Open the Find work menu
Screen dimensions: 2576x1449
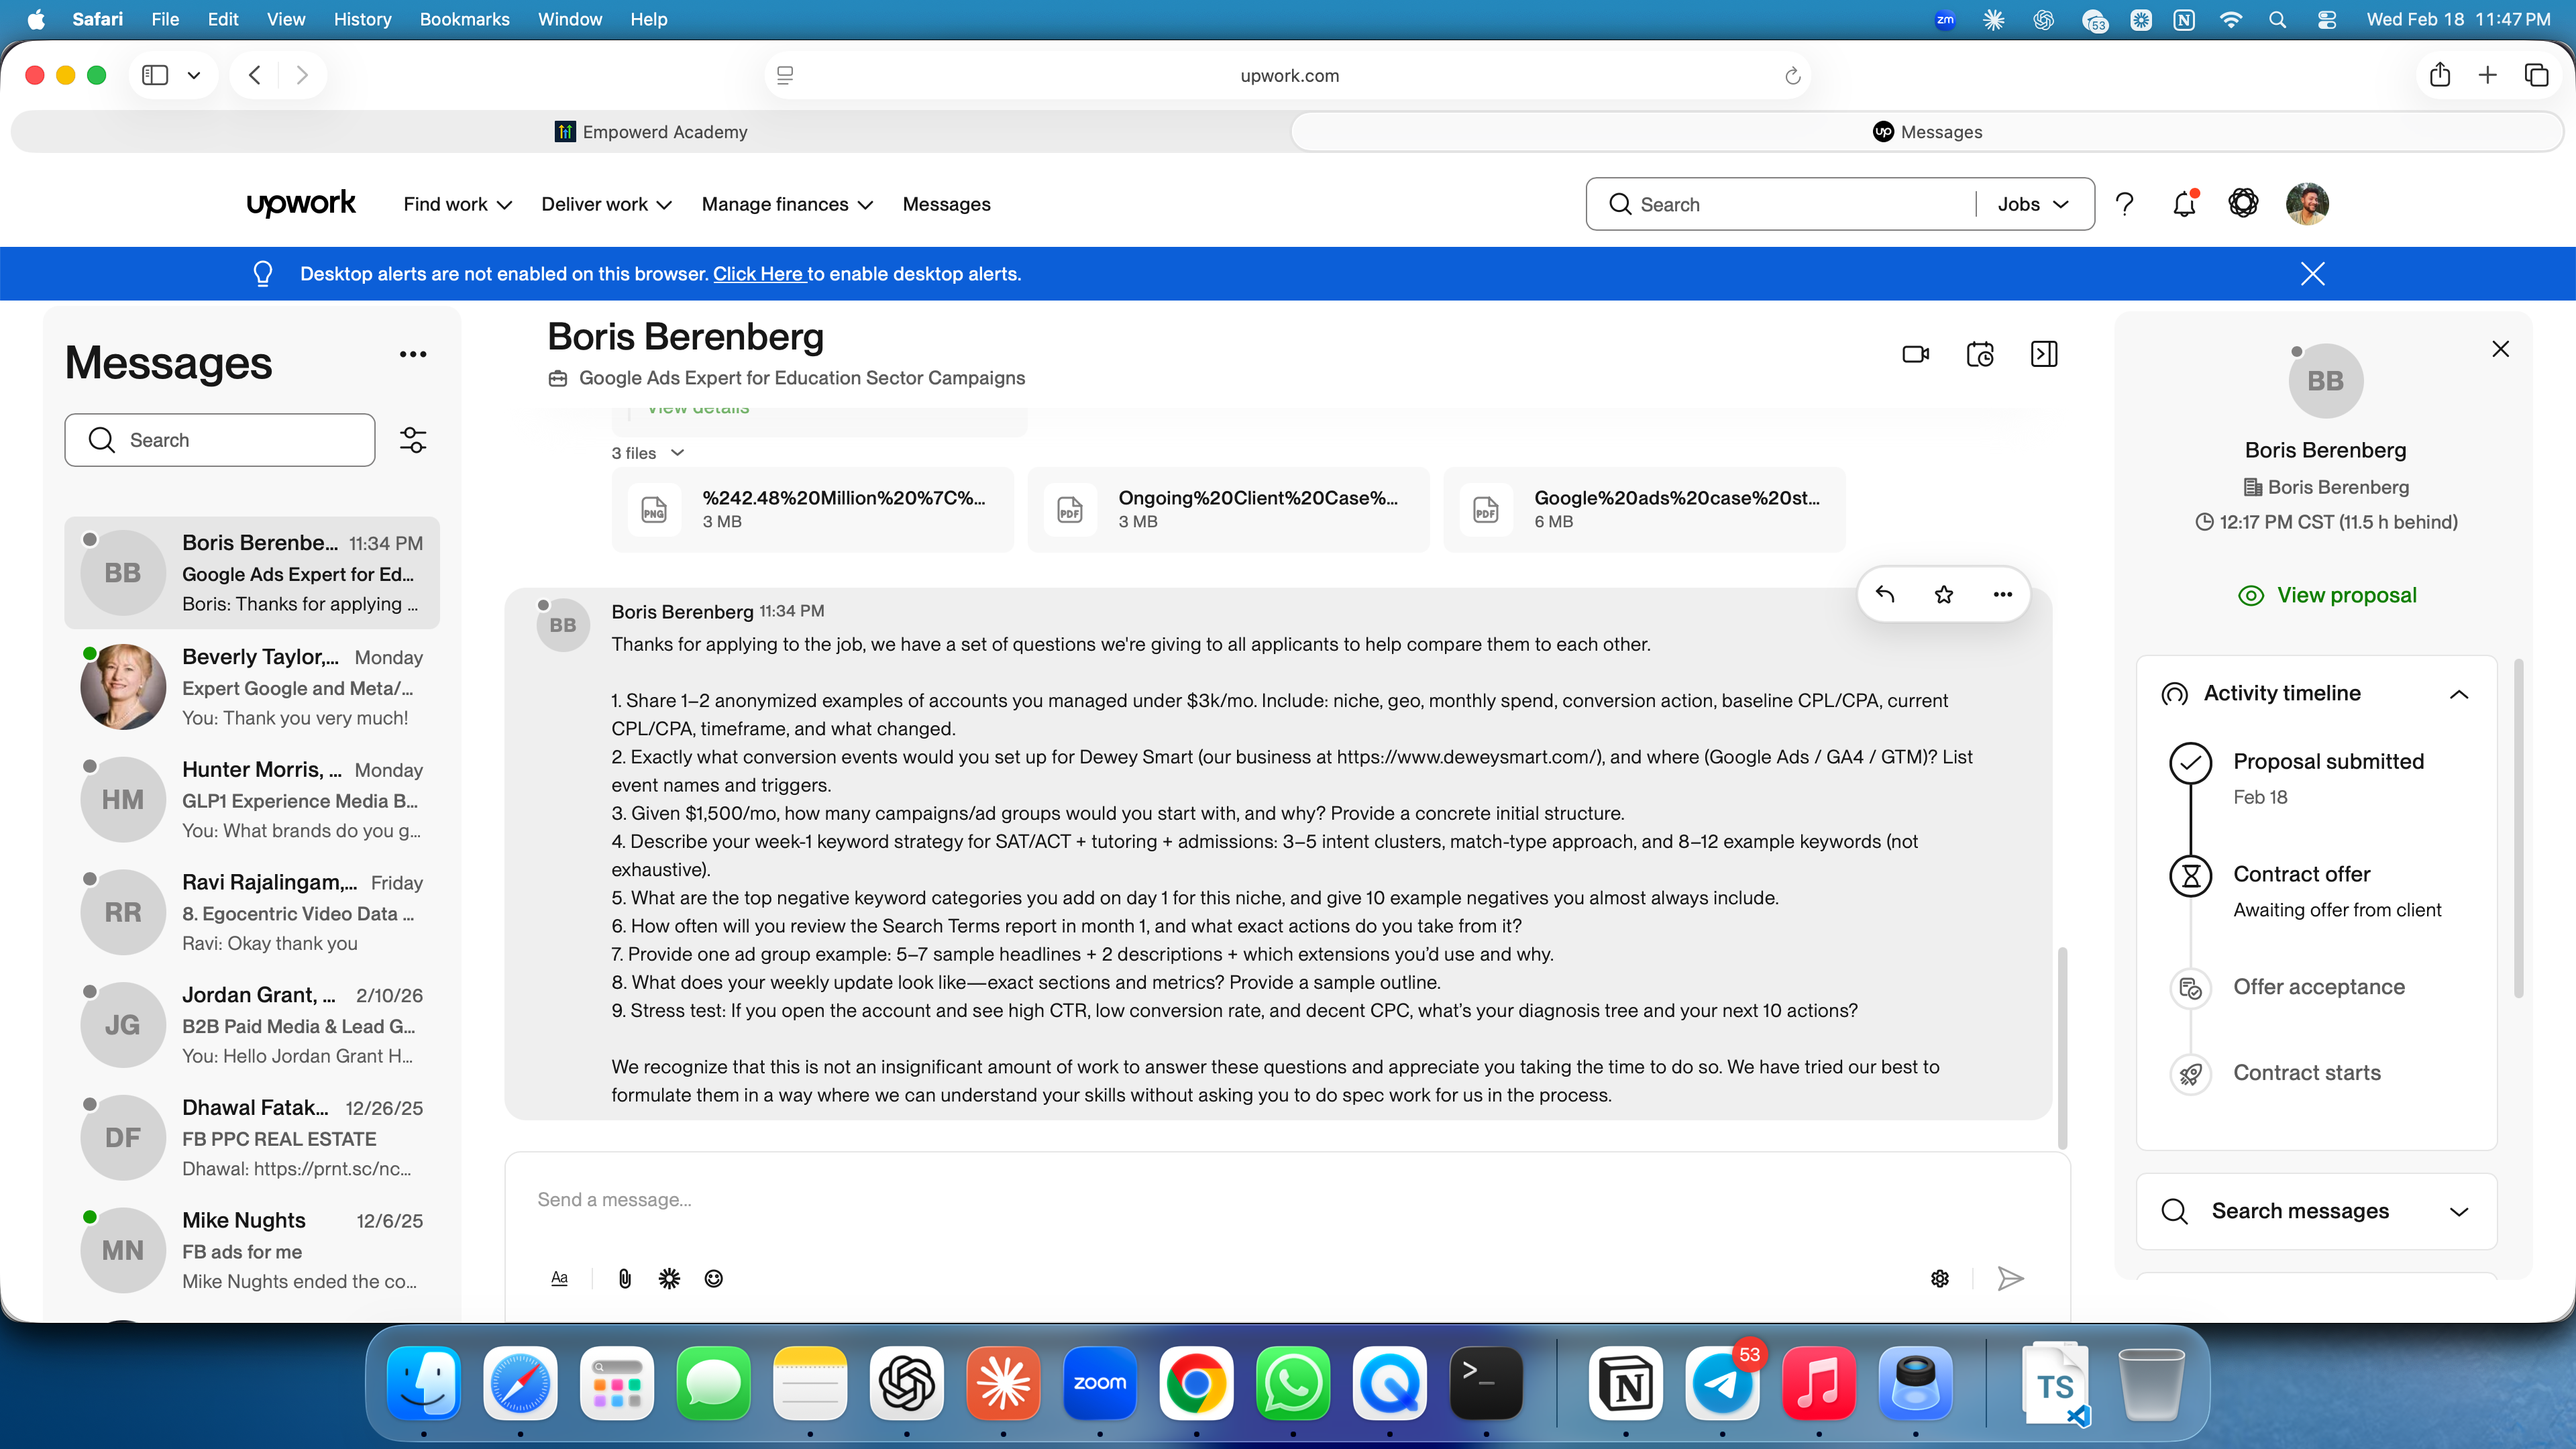pos(457,204)
